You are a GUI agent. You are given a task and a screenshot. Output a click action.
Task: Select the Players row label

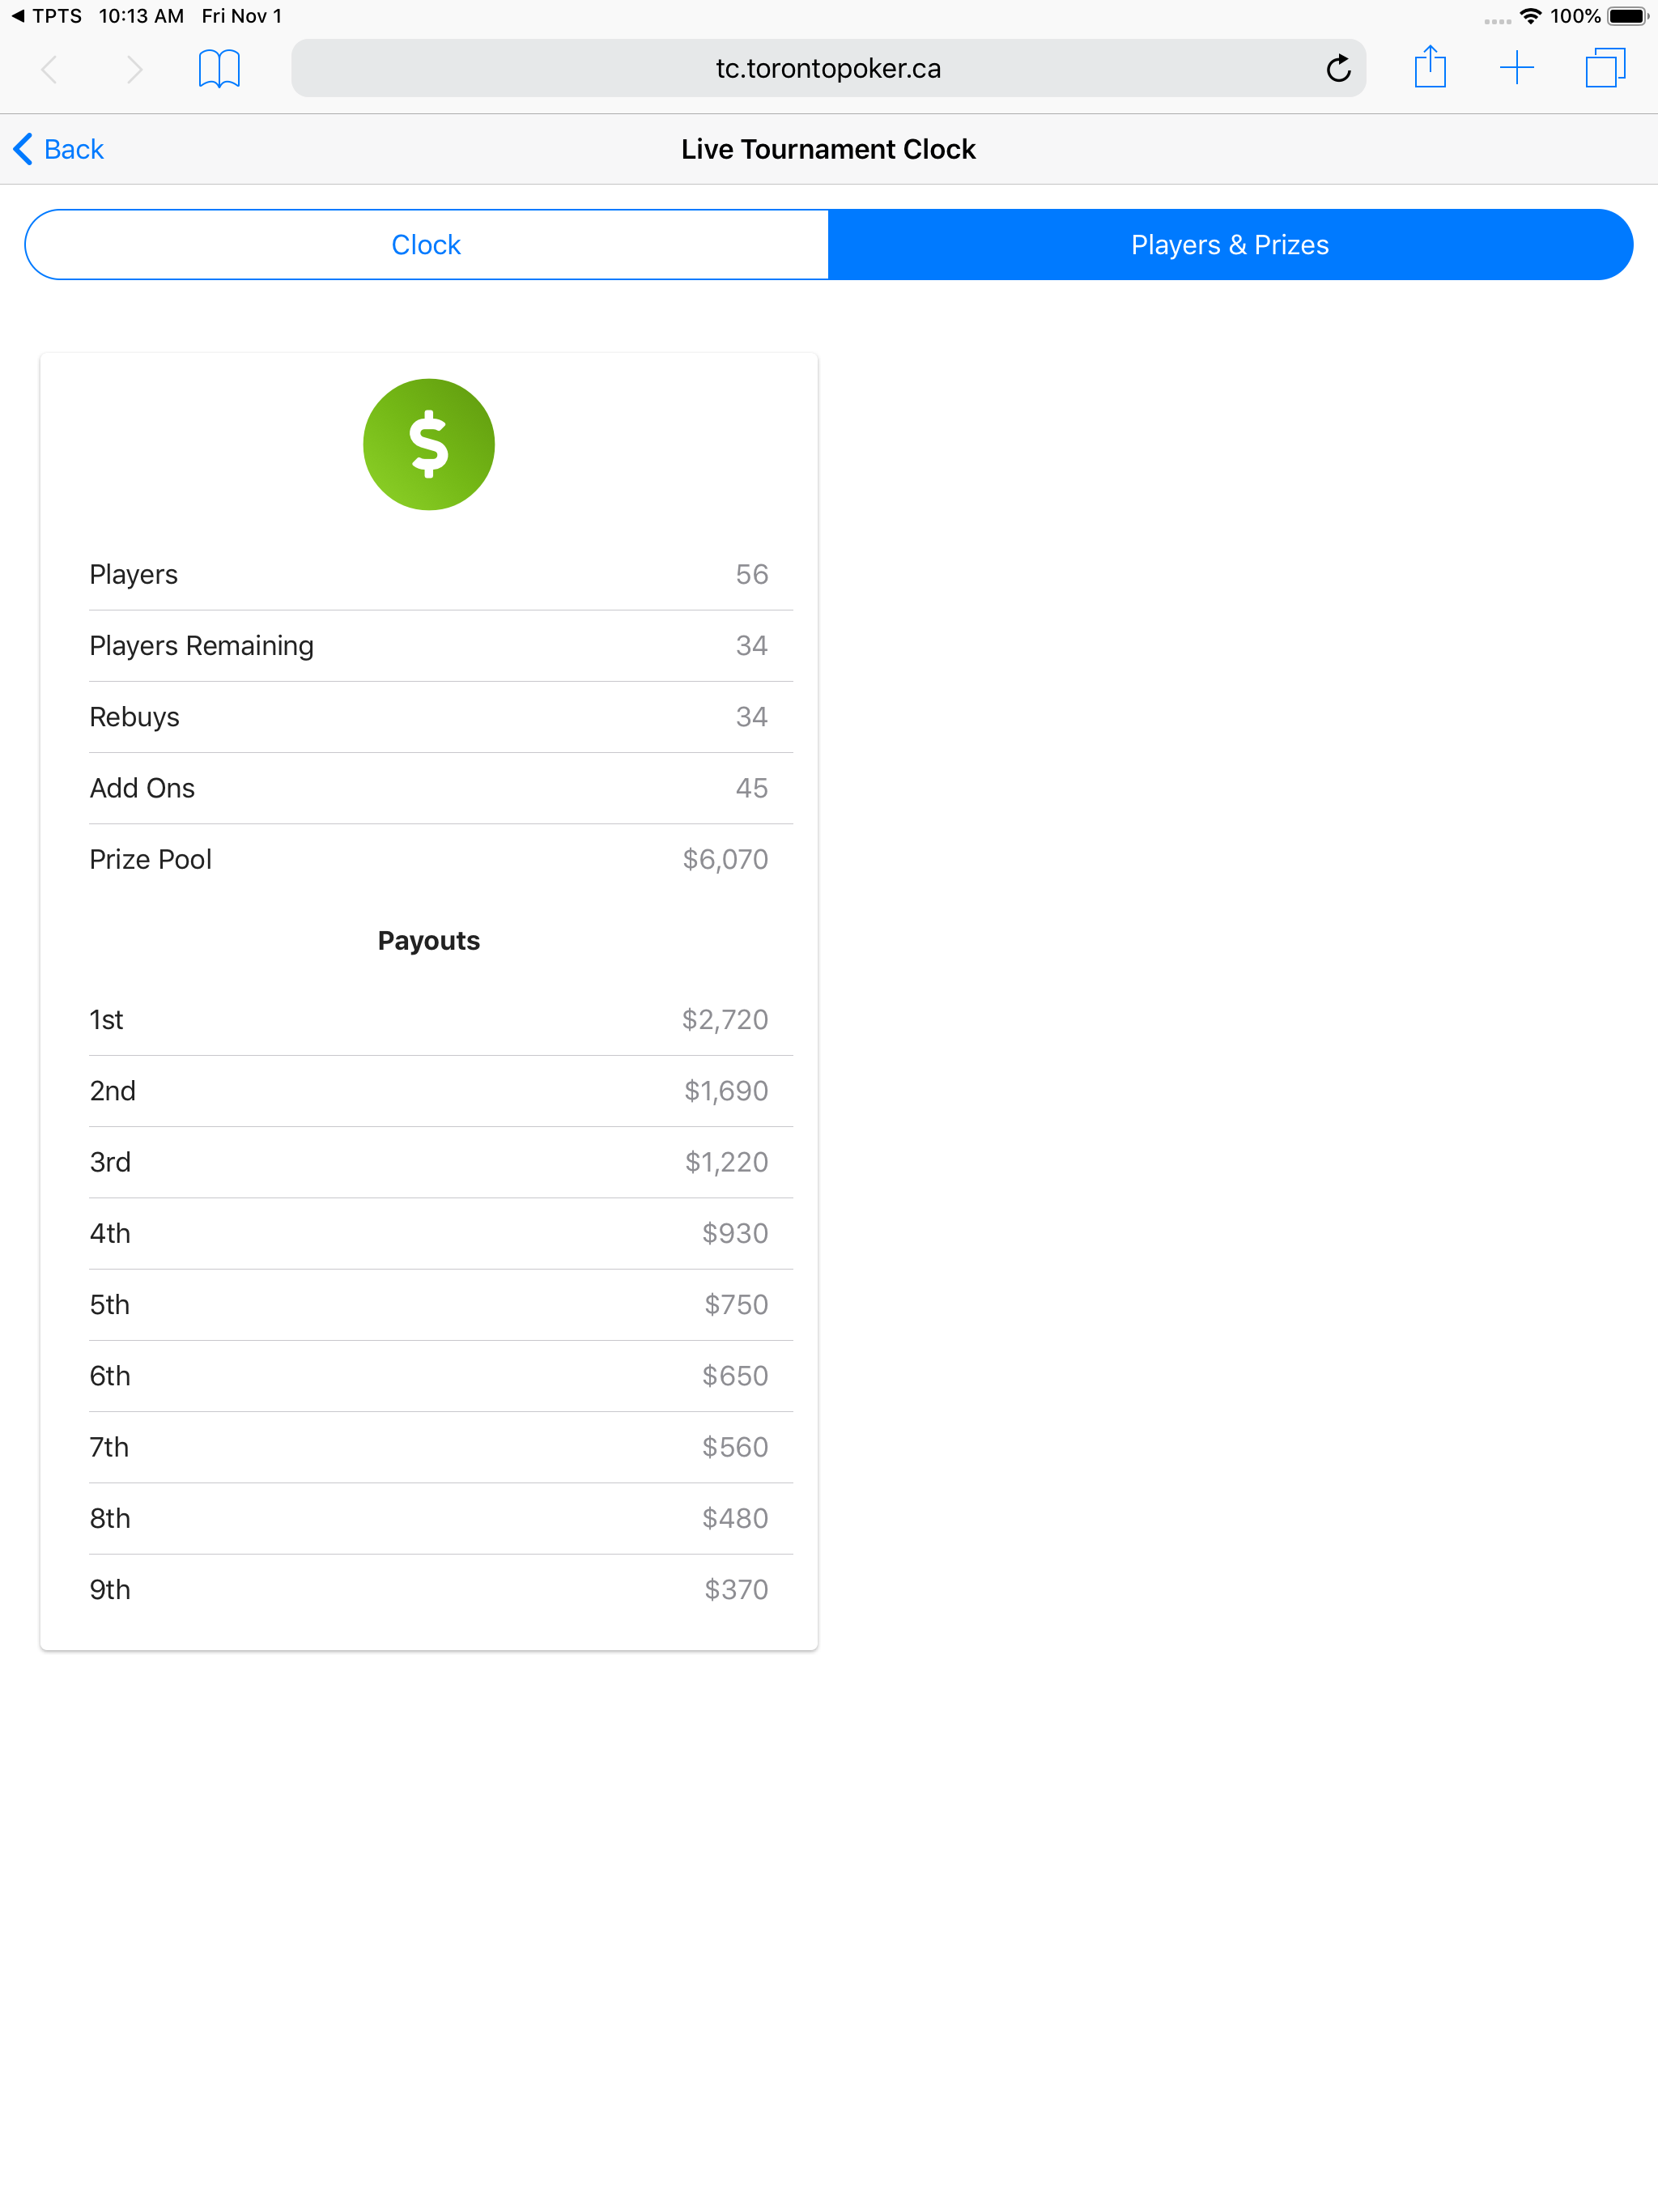point(134,575)
